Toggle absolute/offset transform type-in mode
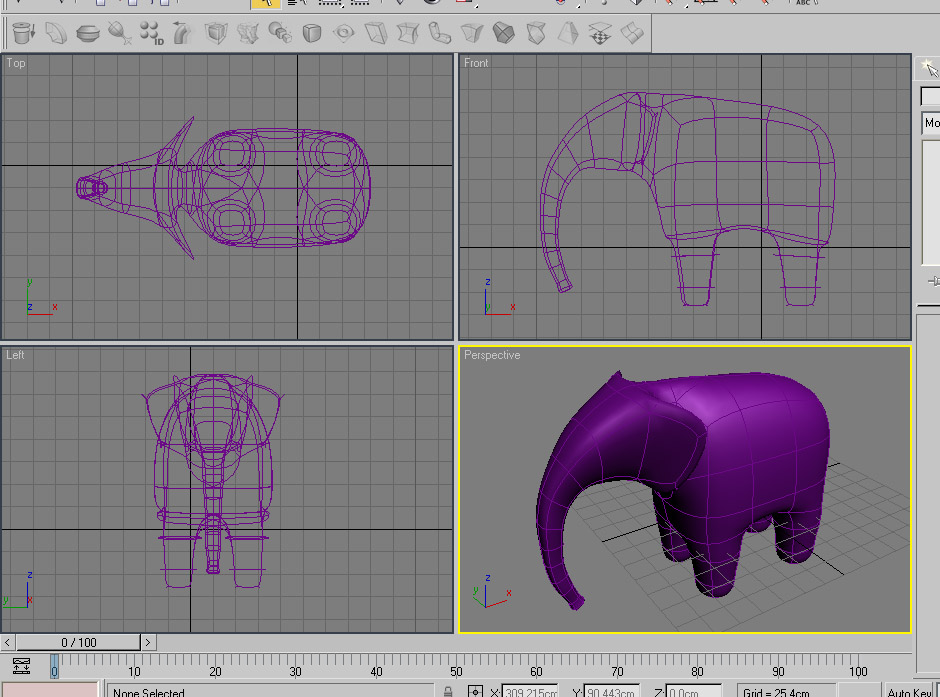This screenshot has width=940, height=697. [475, 691]
